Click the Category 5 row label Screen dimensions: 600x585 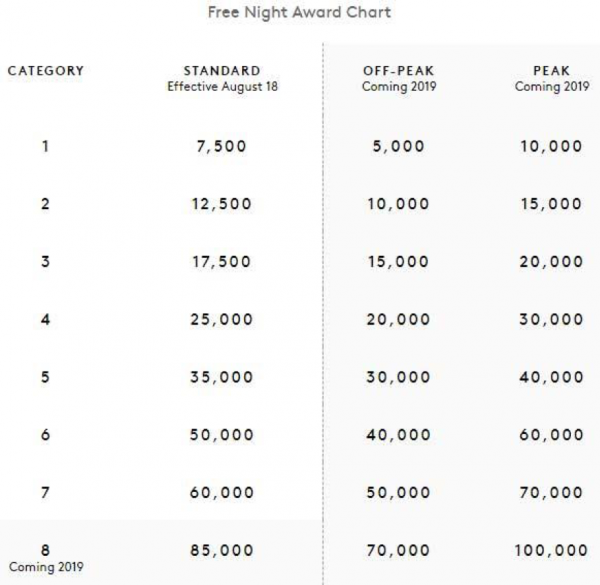[x=45, y=378]
